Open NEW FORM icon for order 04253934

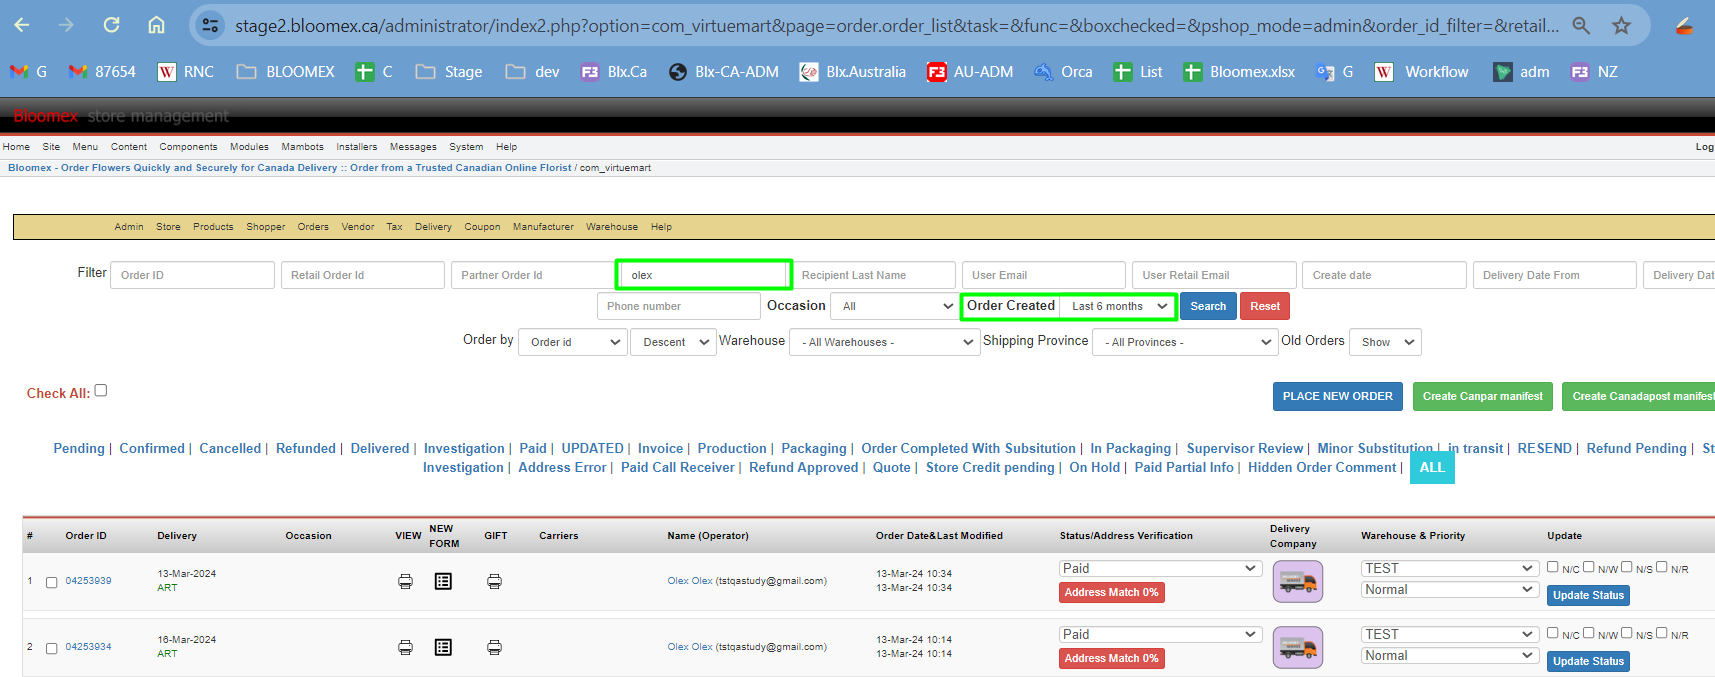point(443,647)
